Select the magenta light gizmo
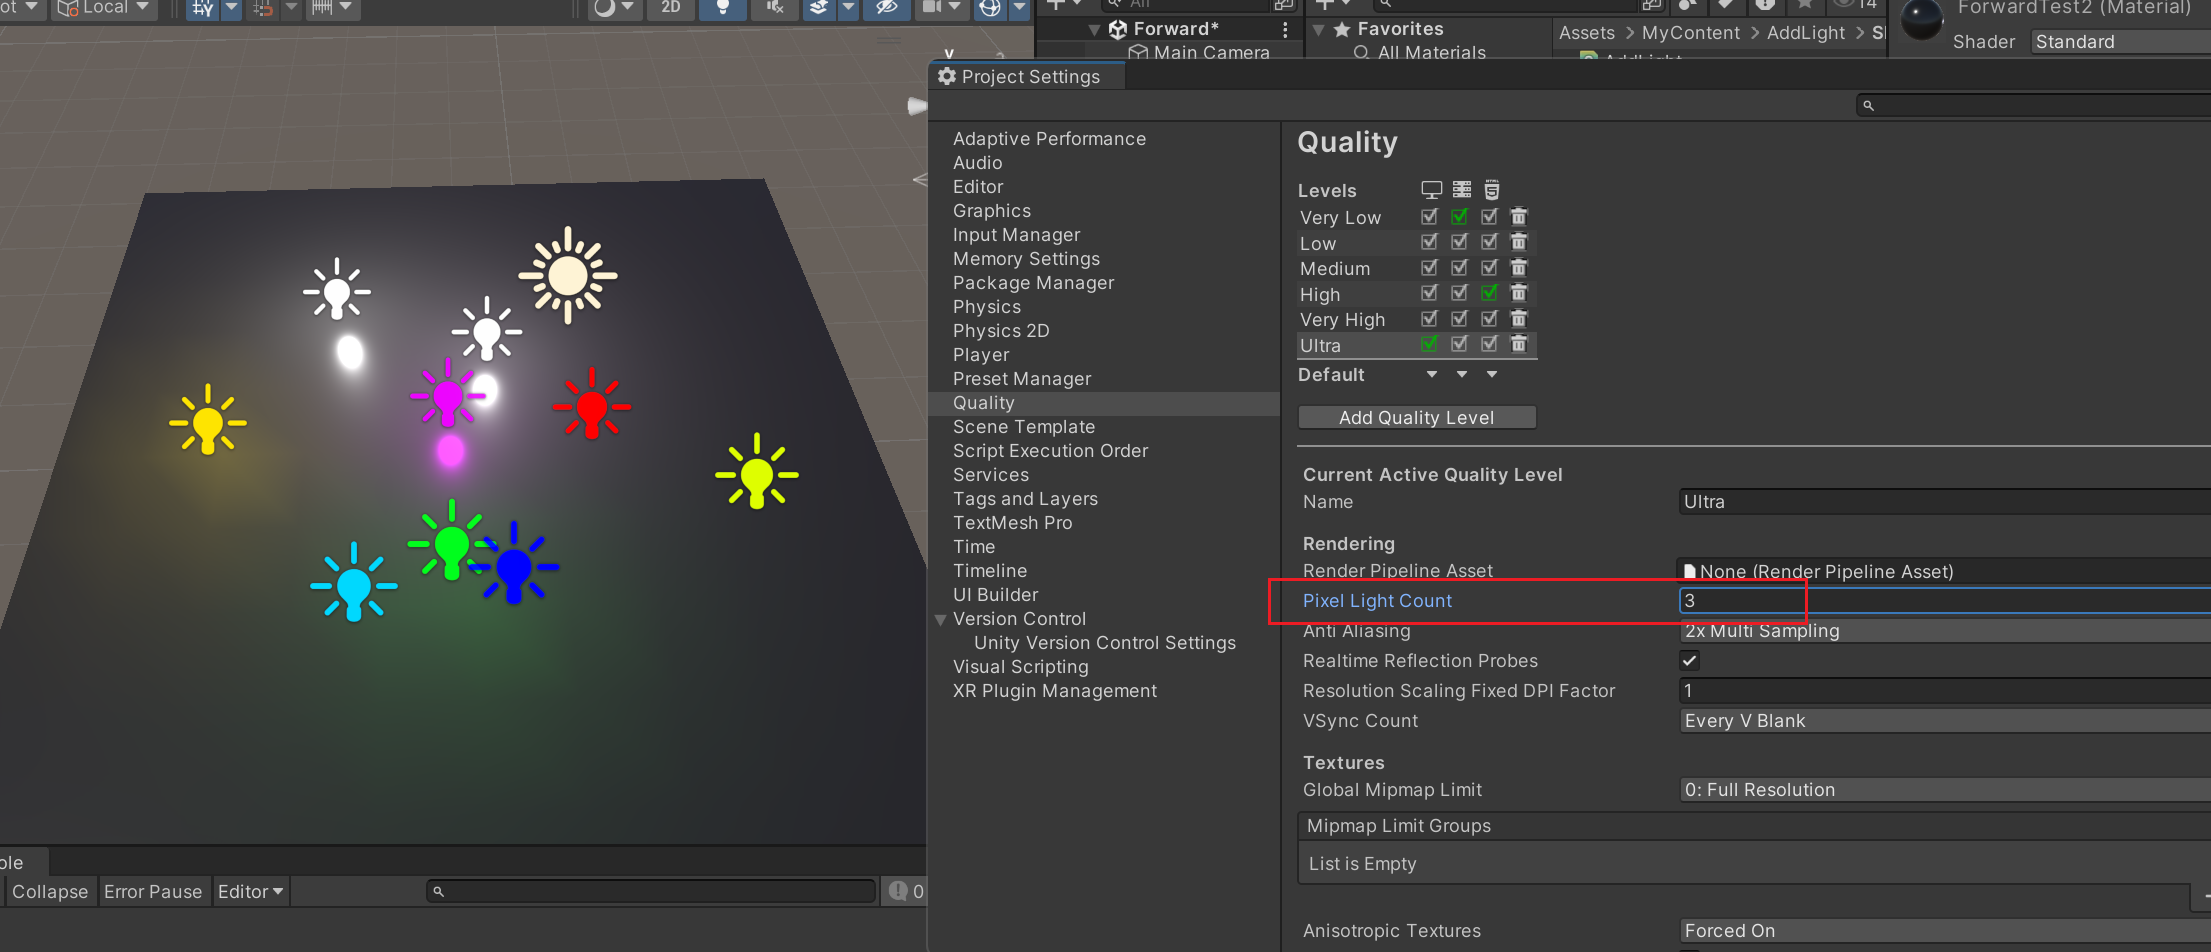2211x952 pixels. [x=447, y=396]
